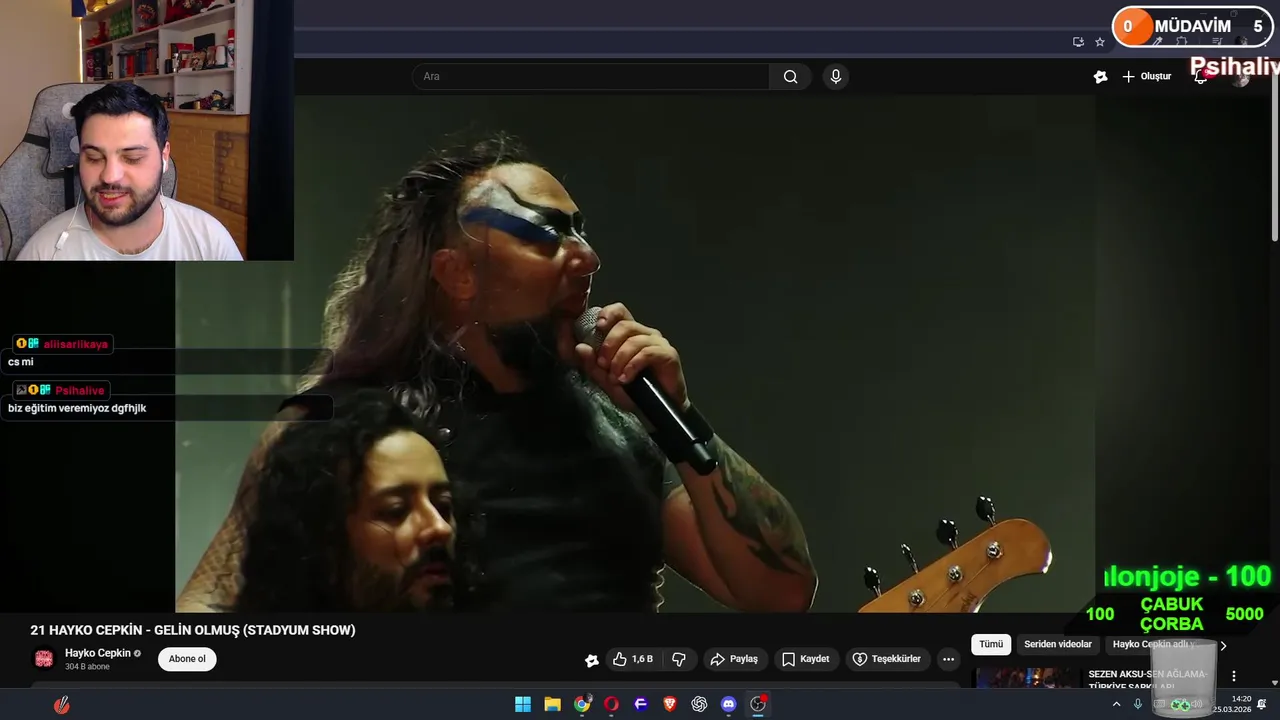
Task: Open the clock showing 14:20
Action: click(1232, 704)
